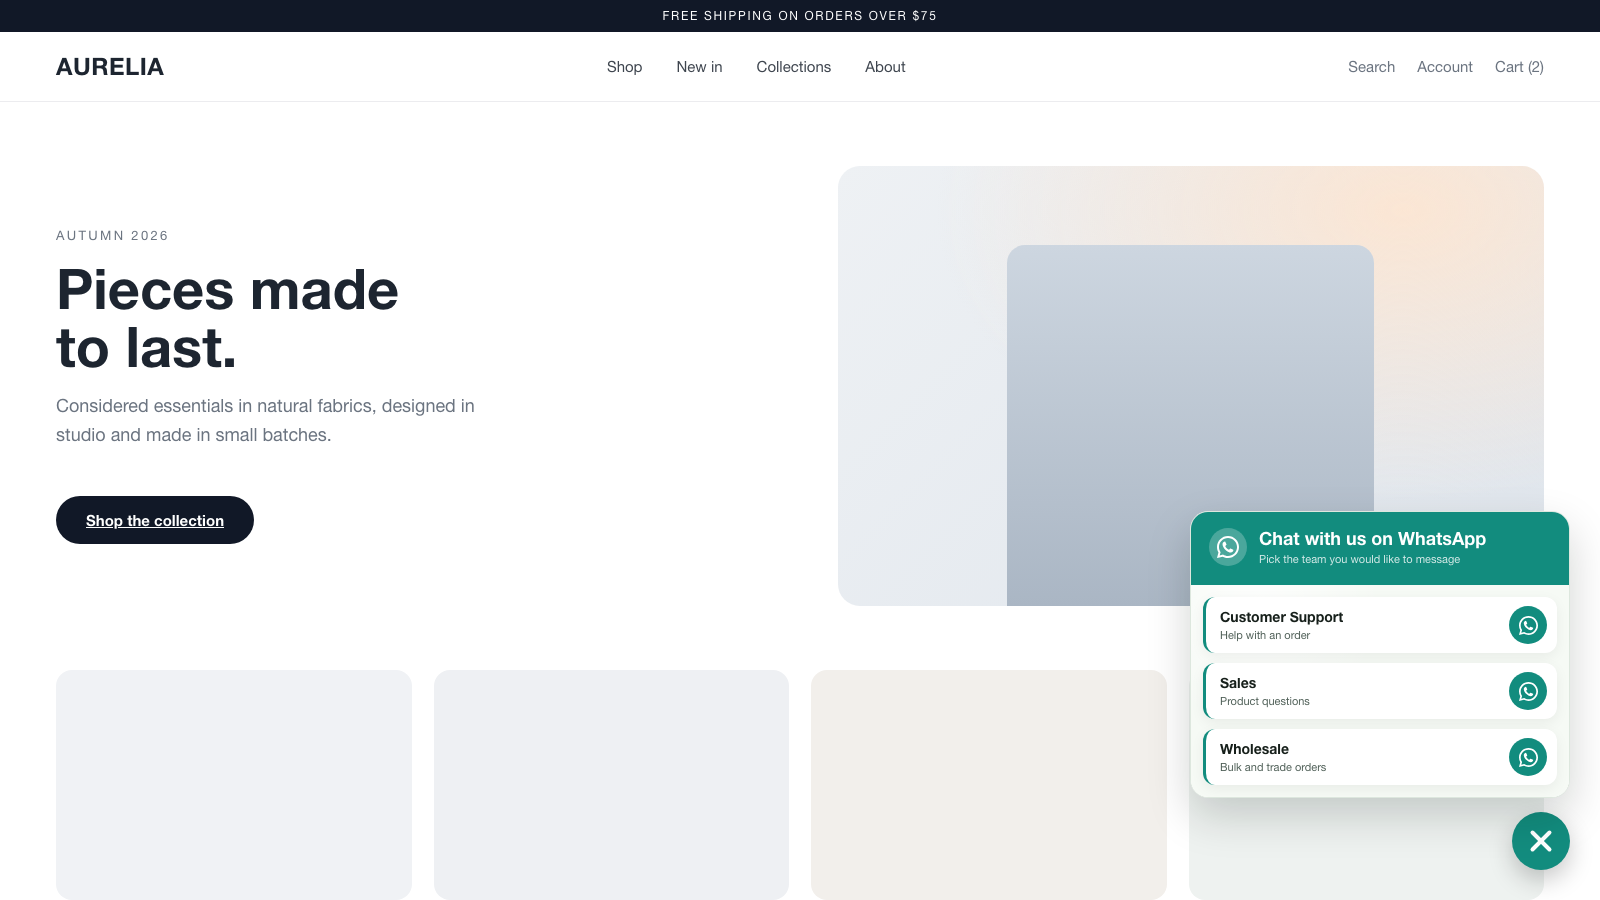Open the Shop menu

pos(624,67)
